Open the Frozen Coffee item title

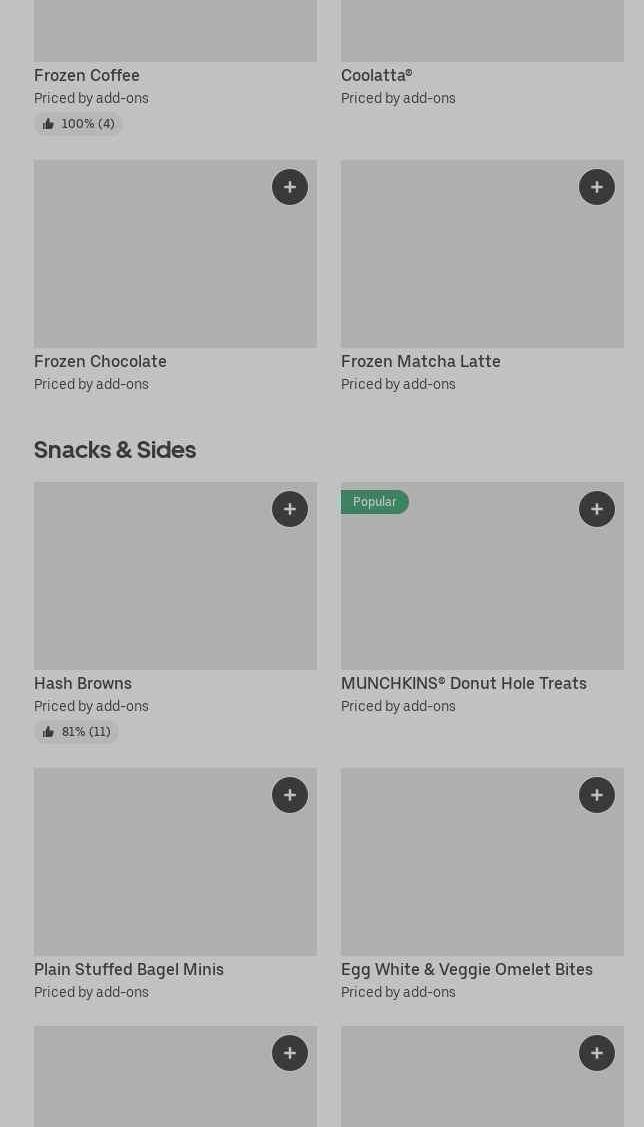(x=87, y=75)
